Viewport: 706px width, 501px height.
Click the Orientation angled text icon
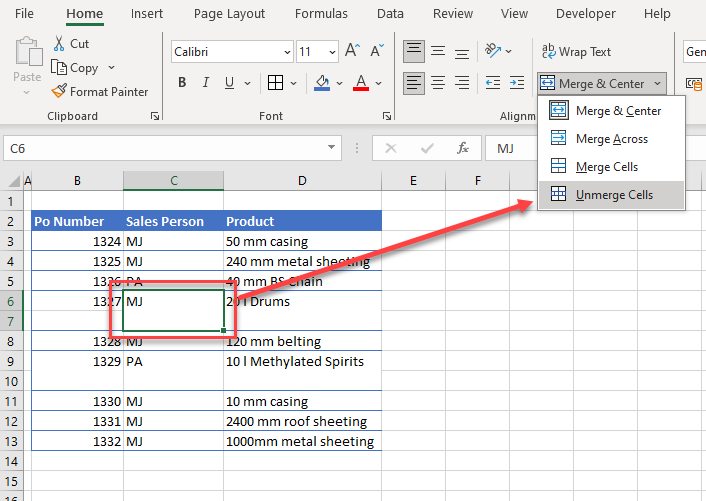(493, 51)
